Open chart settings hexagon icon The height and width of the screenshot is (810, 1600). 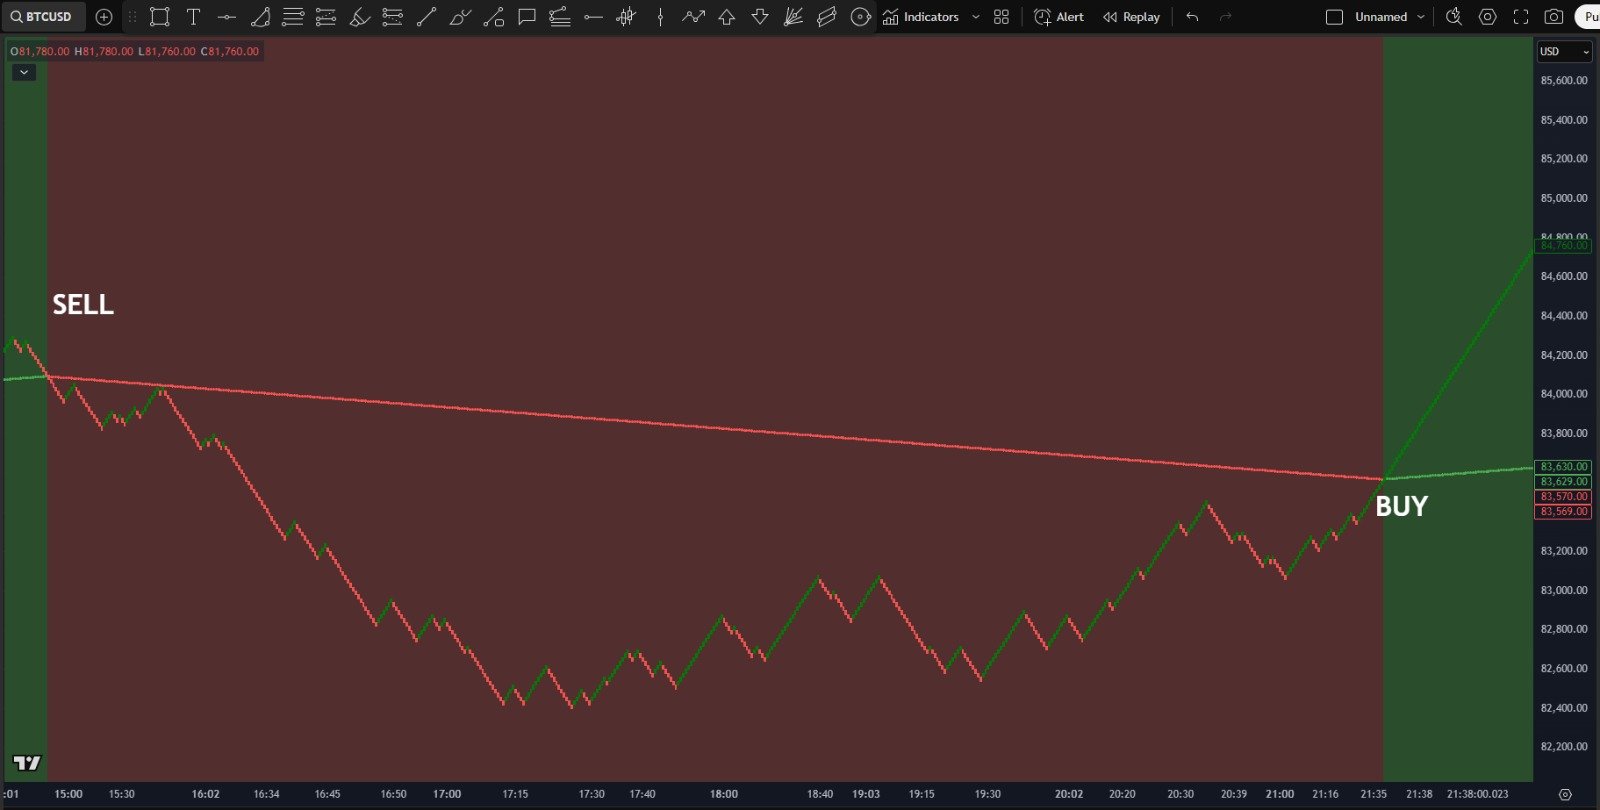[1488, 17]
